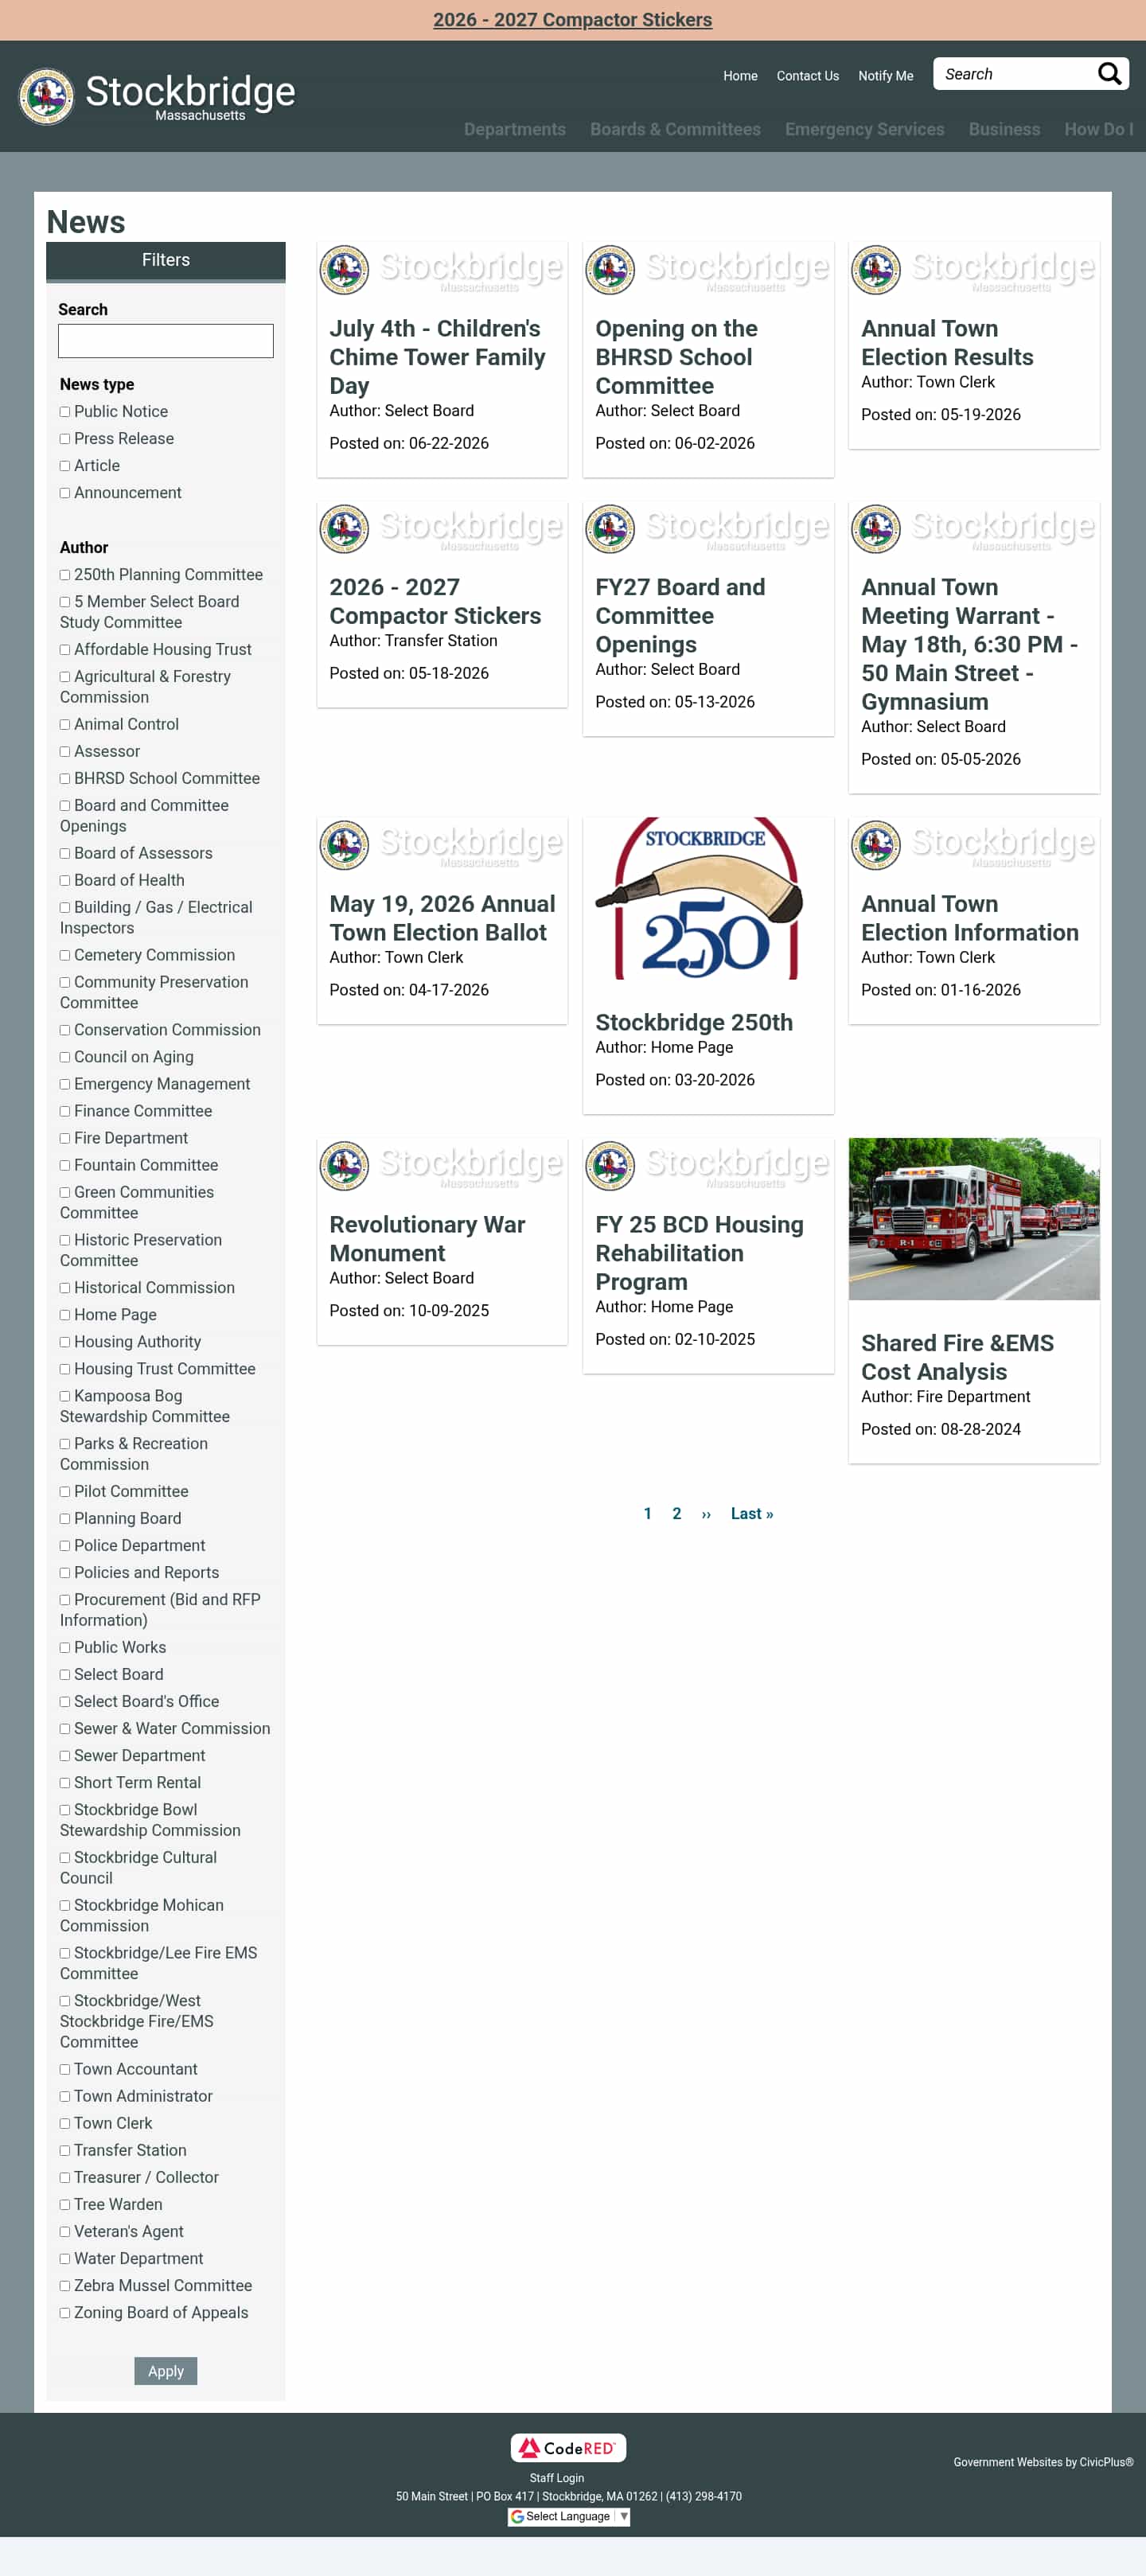Viewport: 1146px width, 2576px height.
Task: Open July 4th Children's Chime Tower article
Action: pyautogui.click(x=437, y=357)
